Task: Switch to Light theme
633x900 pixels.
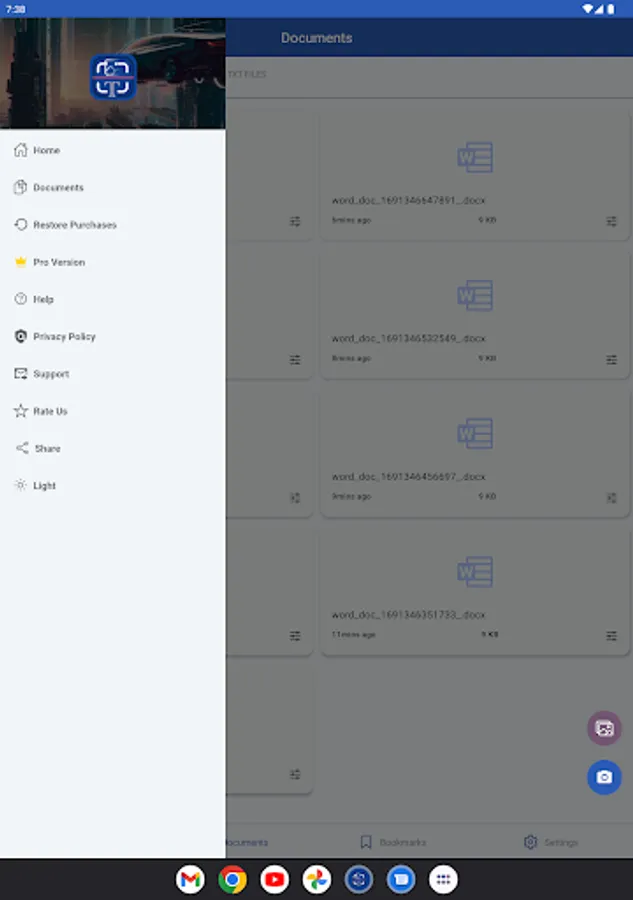Action: click(x=21, y=486)
